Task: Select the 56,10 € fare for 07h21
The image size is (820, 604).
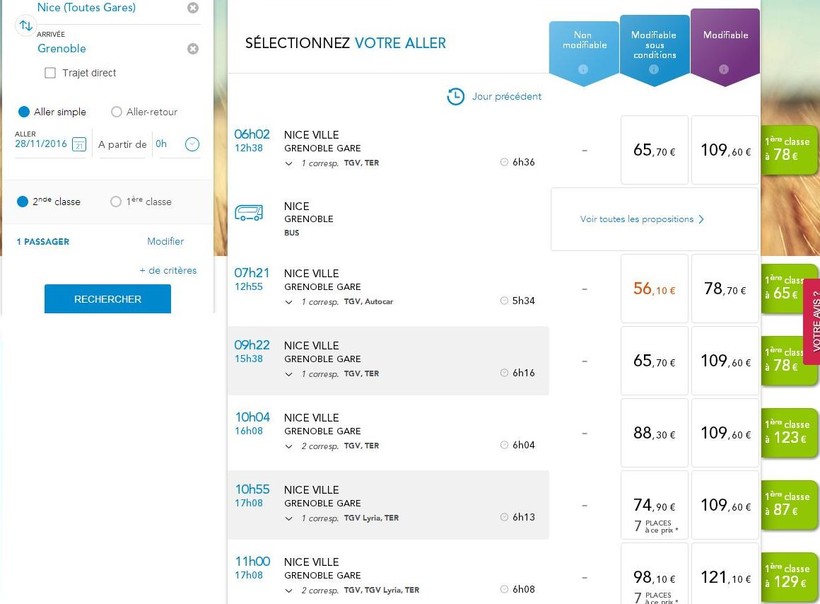Action: (654, 289)
